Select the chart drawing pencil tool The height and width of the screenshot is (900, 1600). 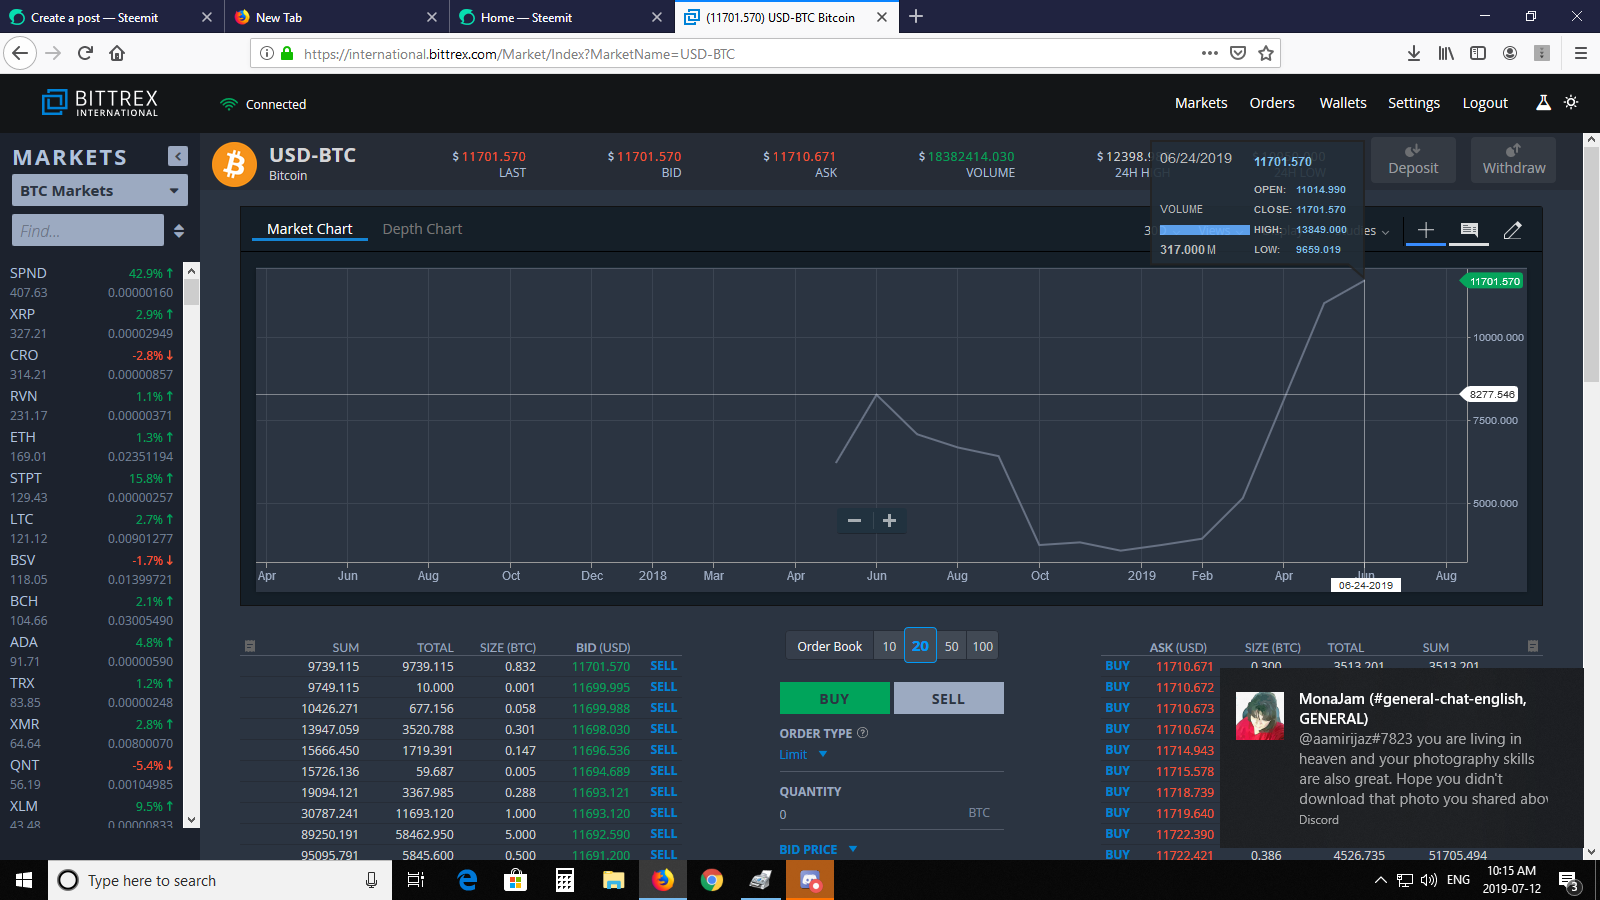[x=1512, y=230]
